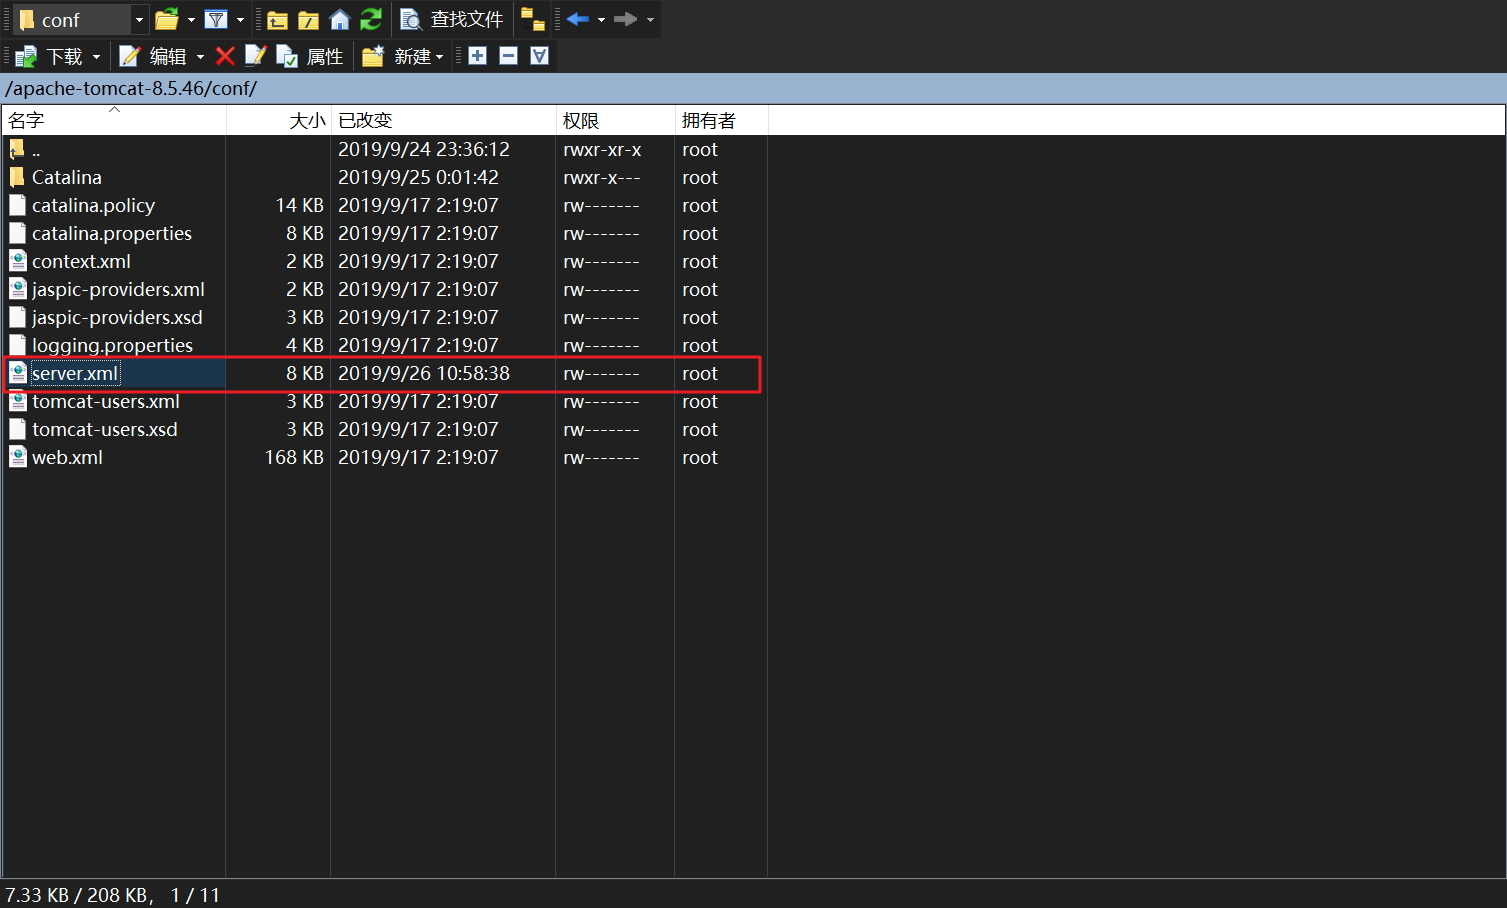Sort by 已改变 modified column header
1507x908 pixels.
[443, 120]
